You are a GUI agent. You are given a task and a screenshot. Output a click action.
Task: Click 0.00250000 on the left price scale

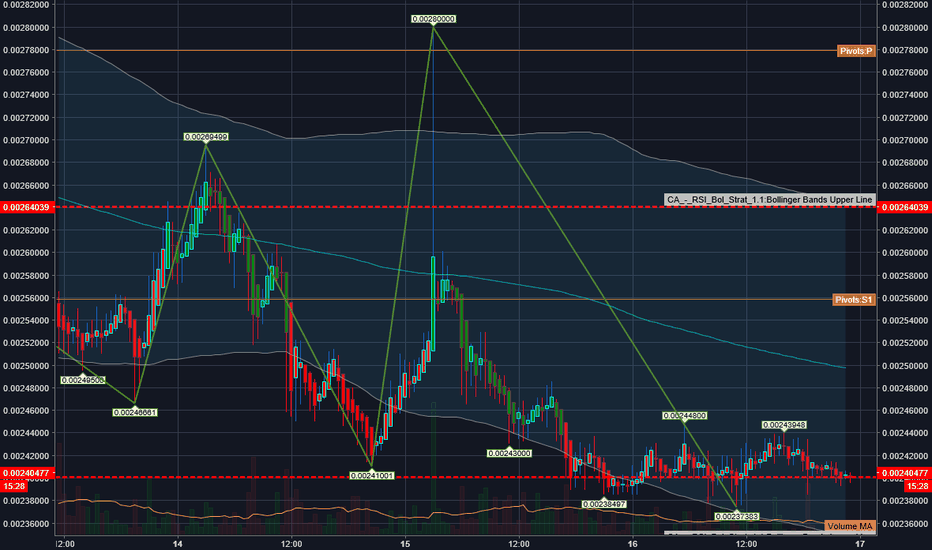coord(26,366)
